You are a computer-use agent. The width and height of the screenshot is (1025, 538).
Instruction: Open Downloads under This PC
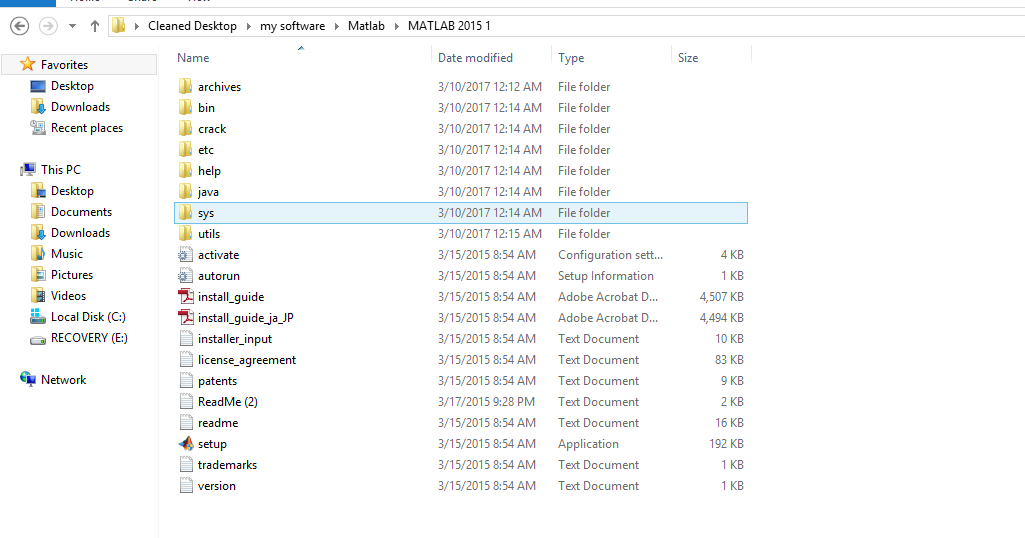[80, 233]
